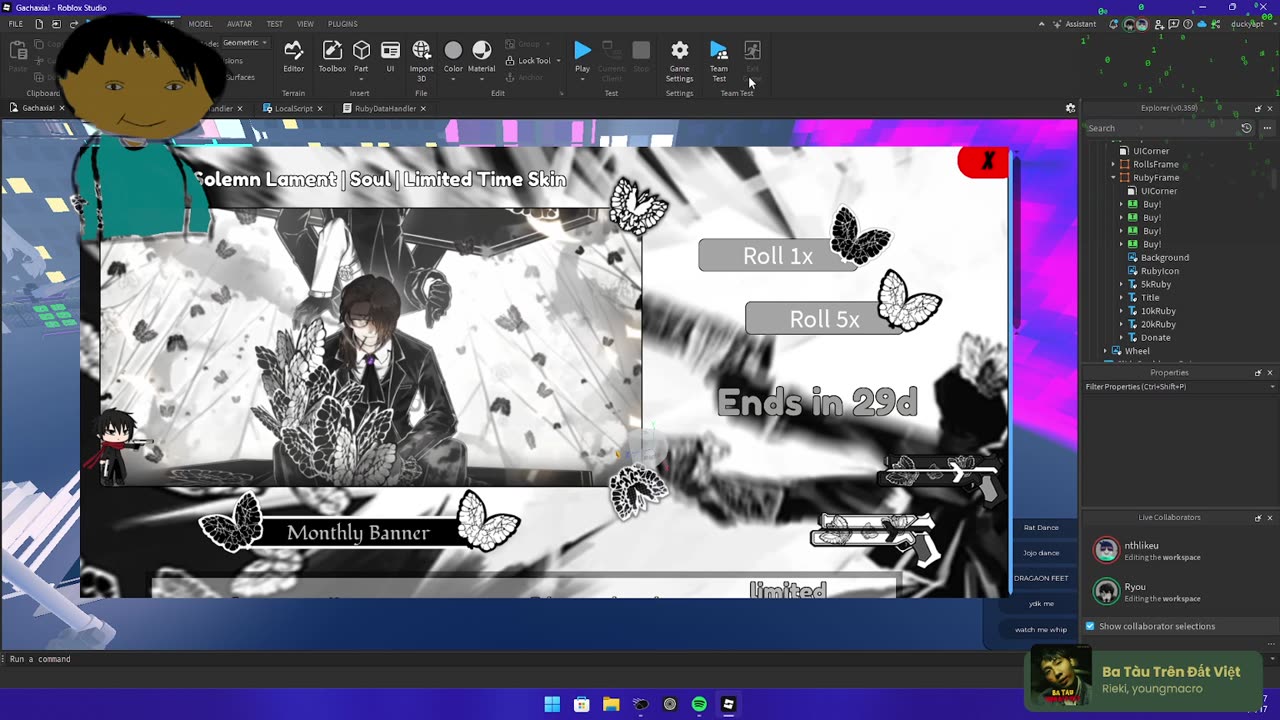Screen dimensions: 1280x720
Task: Open the Geometric mode dropdown
Action: pyautogui.click(x=245, y=43)
